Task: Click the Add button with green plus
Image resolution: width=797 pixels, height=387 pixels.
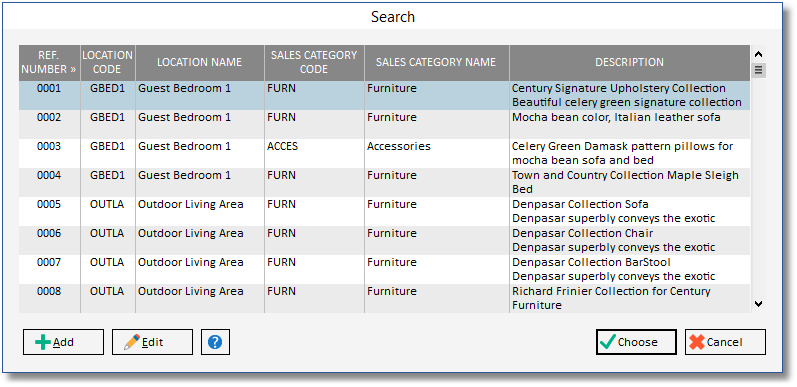Action: [63, 342]
